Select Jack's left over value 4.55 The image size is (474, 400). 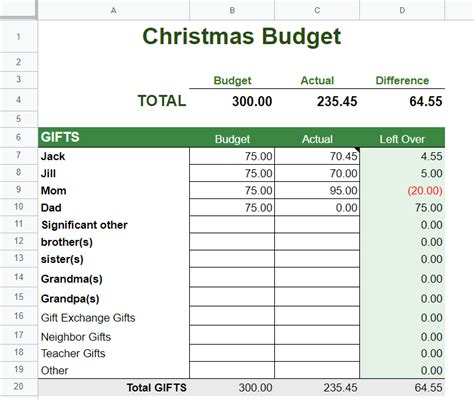(402, 156)
